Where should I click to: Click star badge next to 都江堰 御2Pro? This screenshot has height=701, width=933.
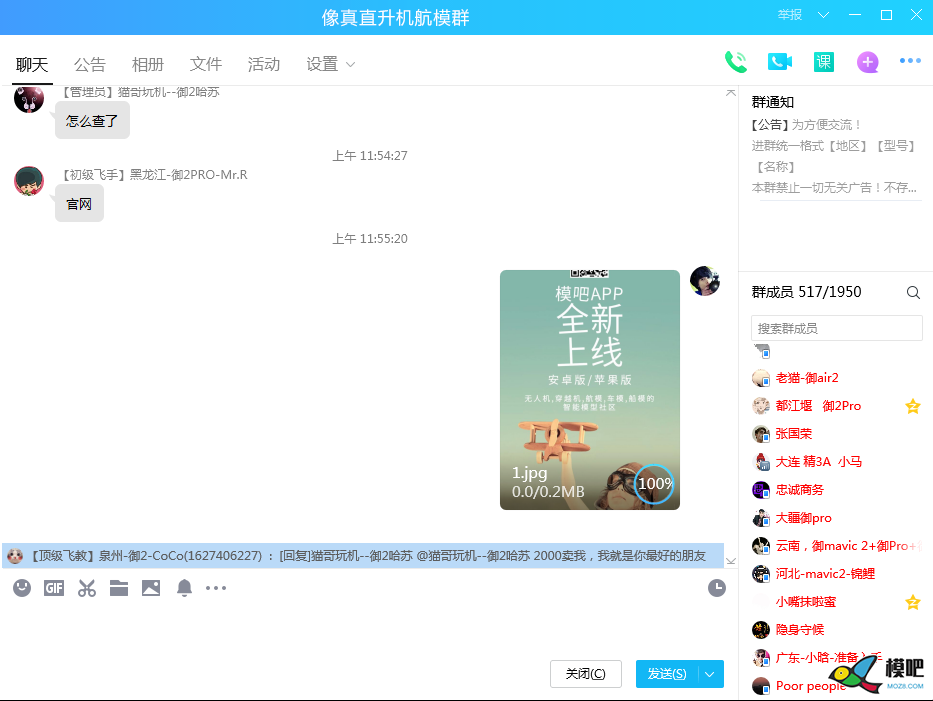click(x=913, y=406)
